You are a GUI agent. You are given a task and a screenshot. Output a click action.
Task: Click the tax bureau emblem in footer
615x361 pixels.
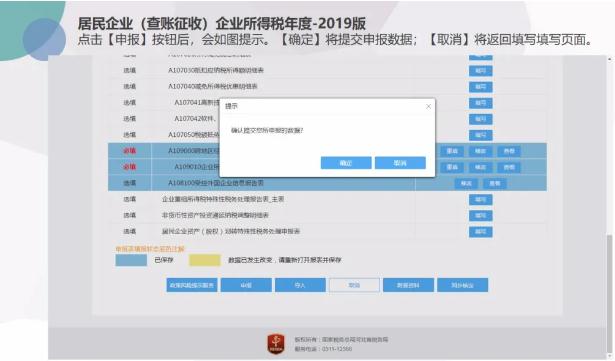(x=276, y=344)
